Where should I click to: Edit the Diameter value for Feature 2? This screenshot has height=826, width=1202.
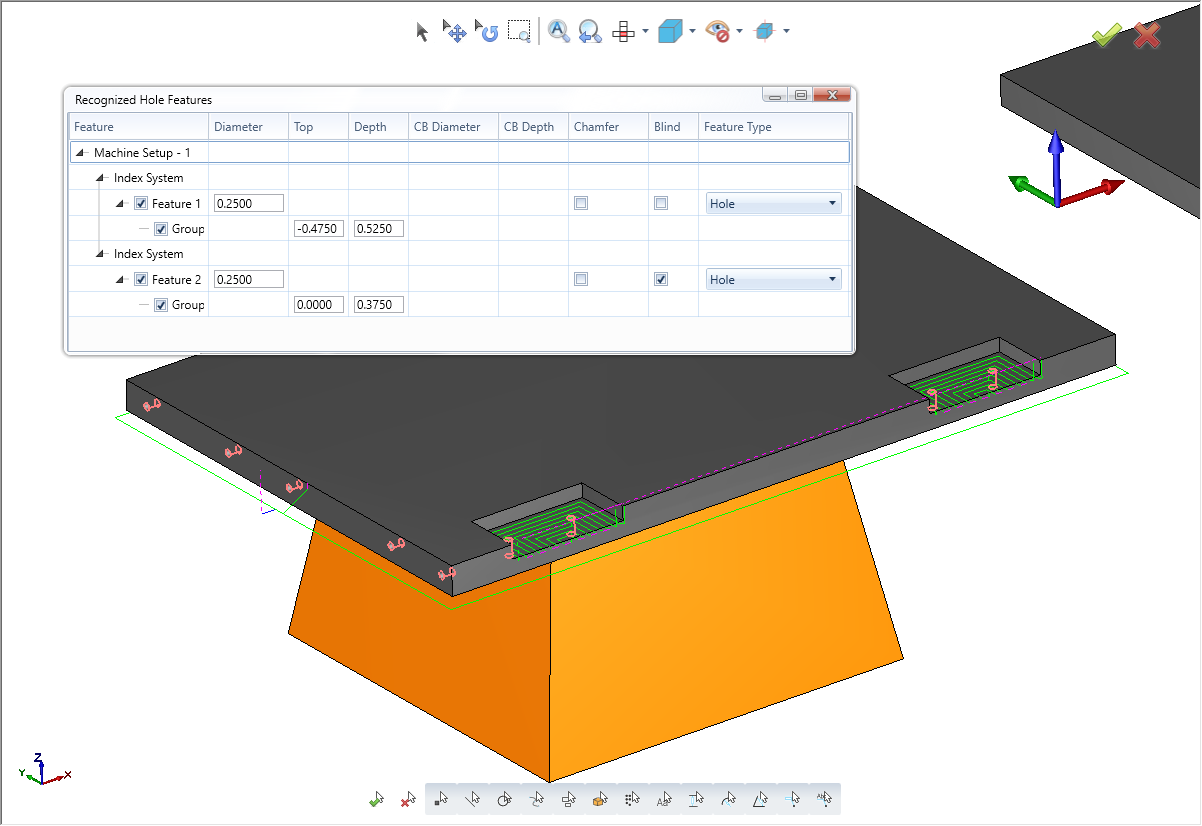click(248, 279)
